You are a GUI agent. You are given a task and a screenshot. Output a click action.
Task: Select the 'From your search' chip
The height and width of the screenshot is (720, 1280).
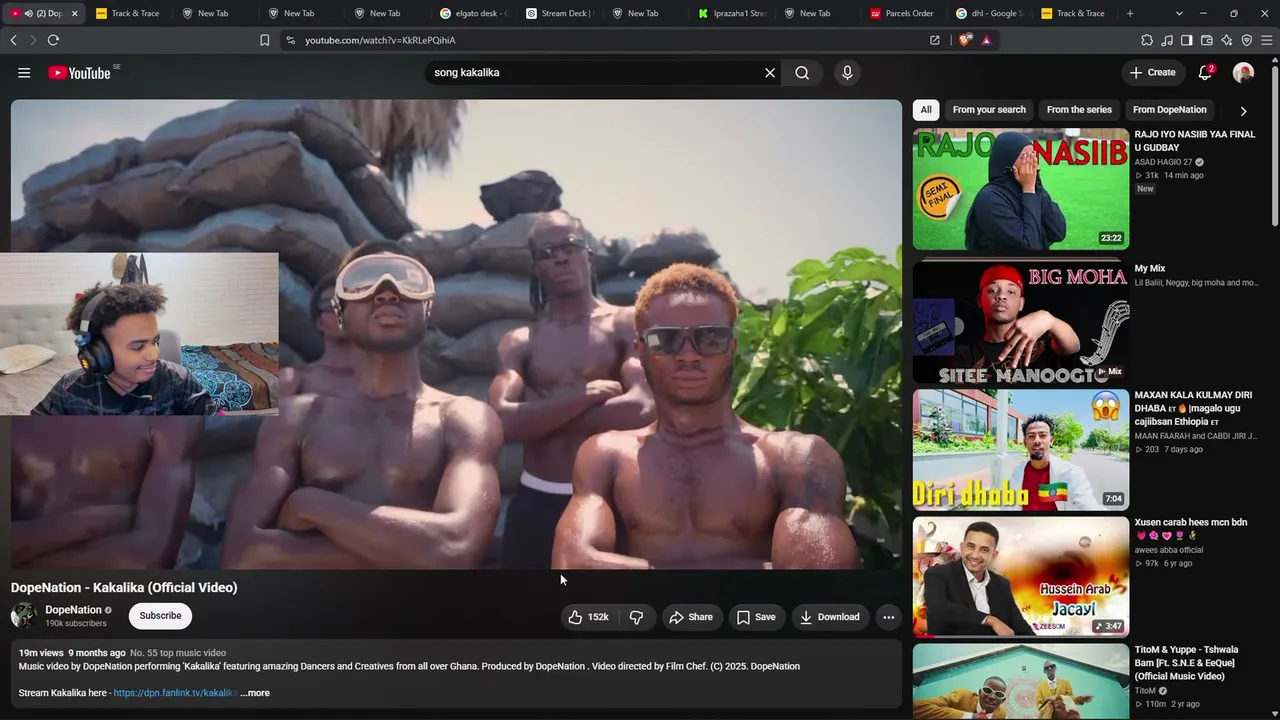click(x=989, y=110)
